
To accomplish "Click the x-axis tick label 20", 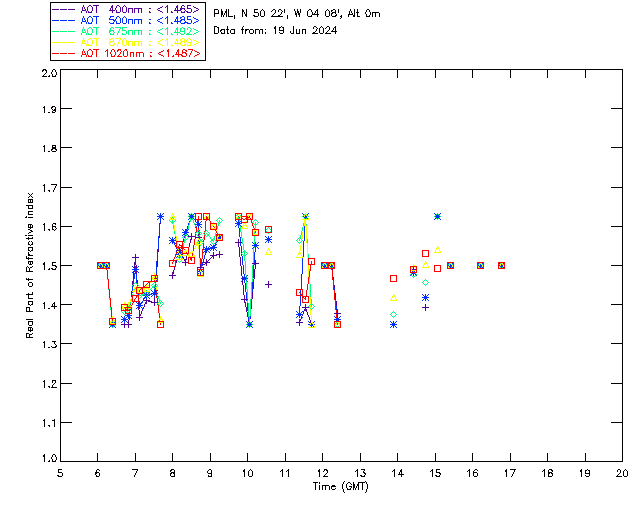I will point(622,473).
